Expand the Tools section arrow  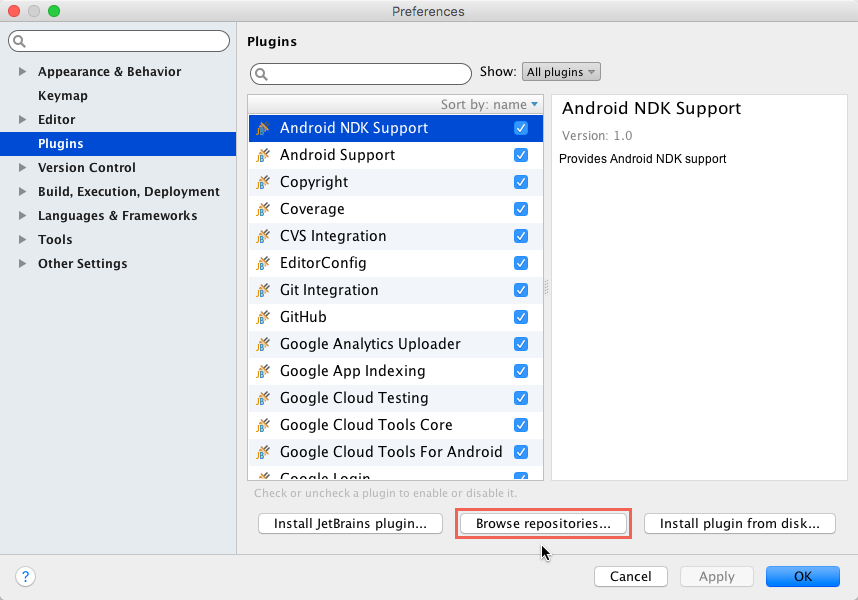point(22,240)
